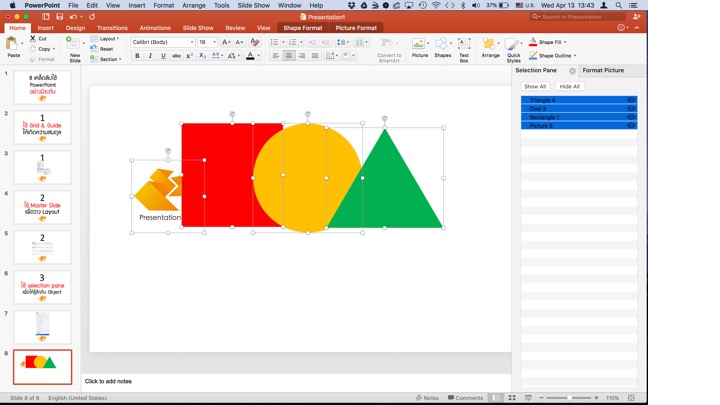Toggle visibility of Triangle 4
720x405 pixels.
pos(631,100)
